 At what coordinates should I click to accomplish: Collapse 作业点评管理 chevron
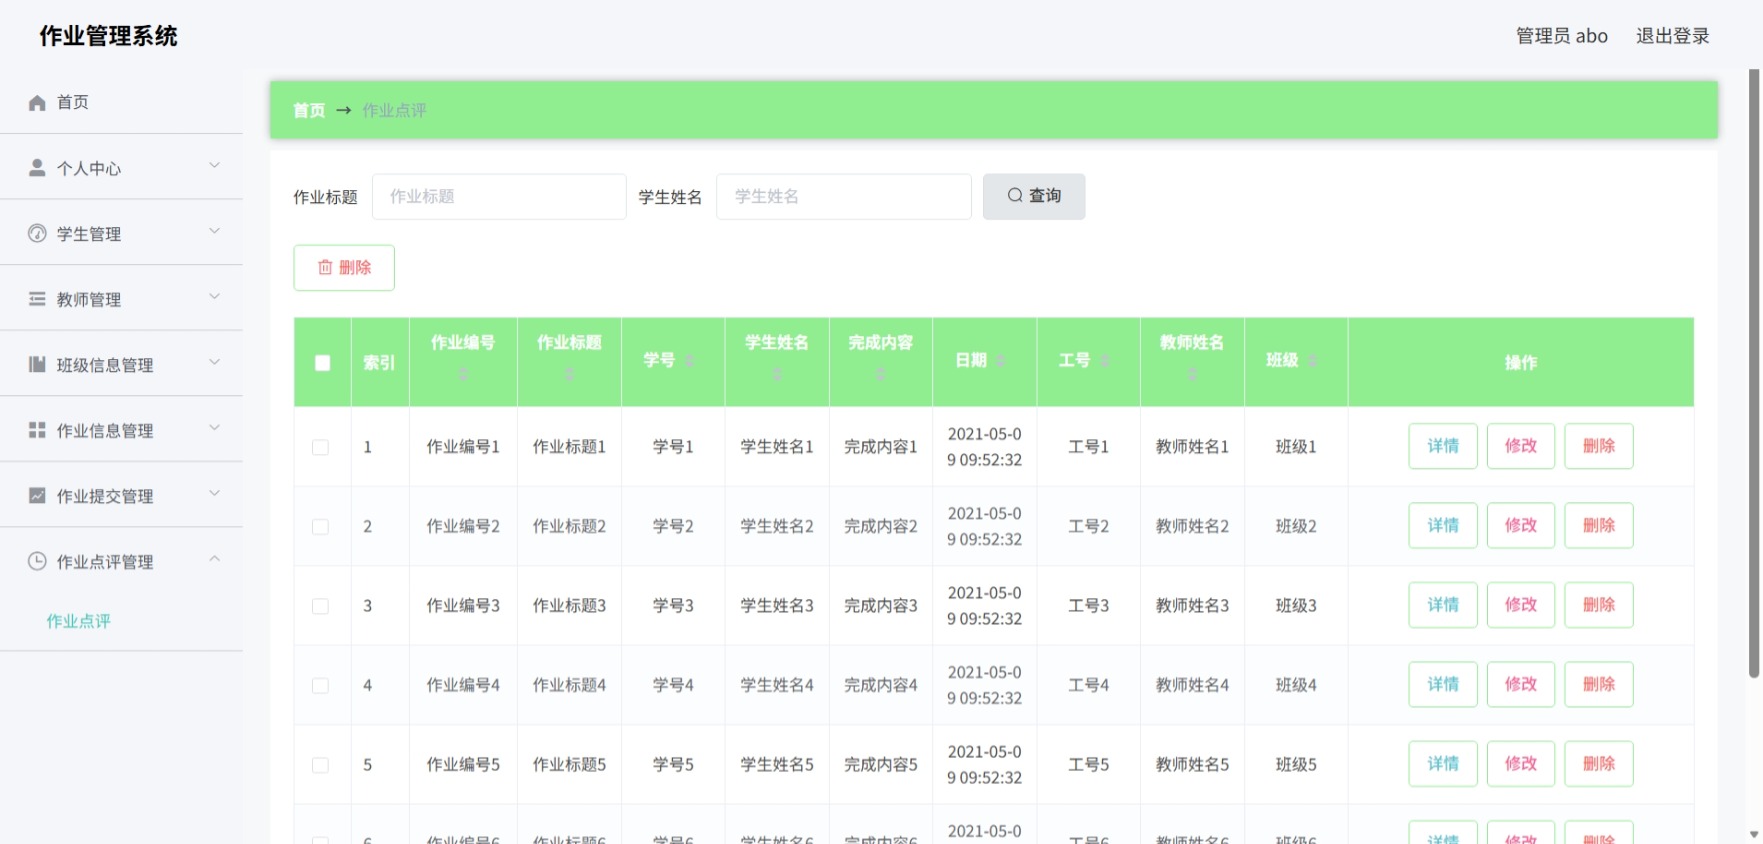[214, 558]
